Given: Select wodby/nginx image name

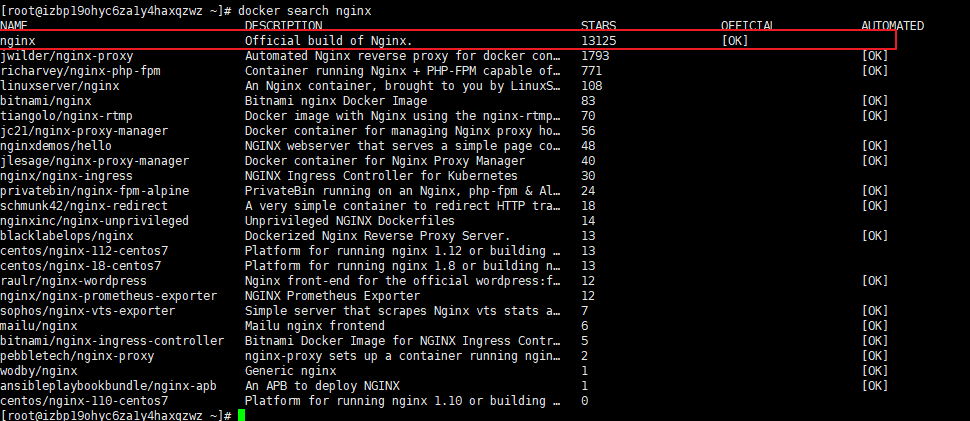Looking at the screenshot, I should [x=39, y=371].
